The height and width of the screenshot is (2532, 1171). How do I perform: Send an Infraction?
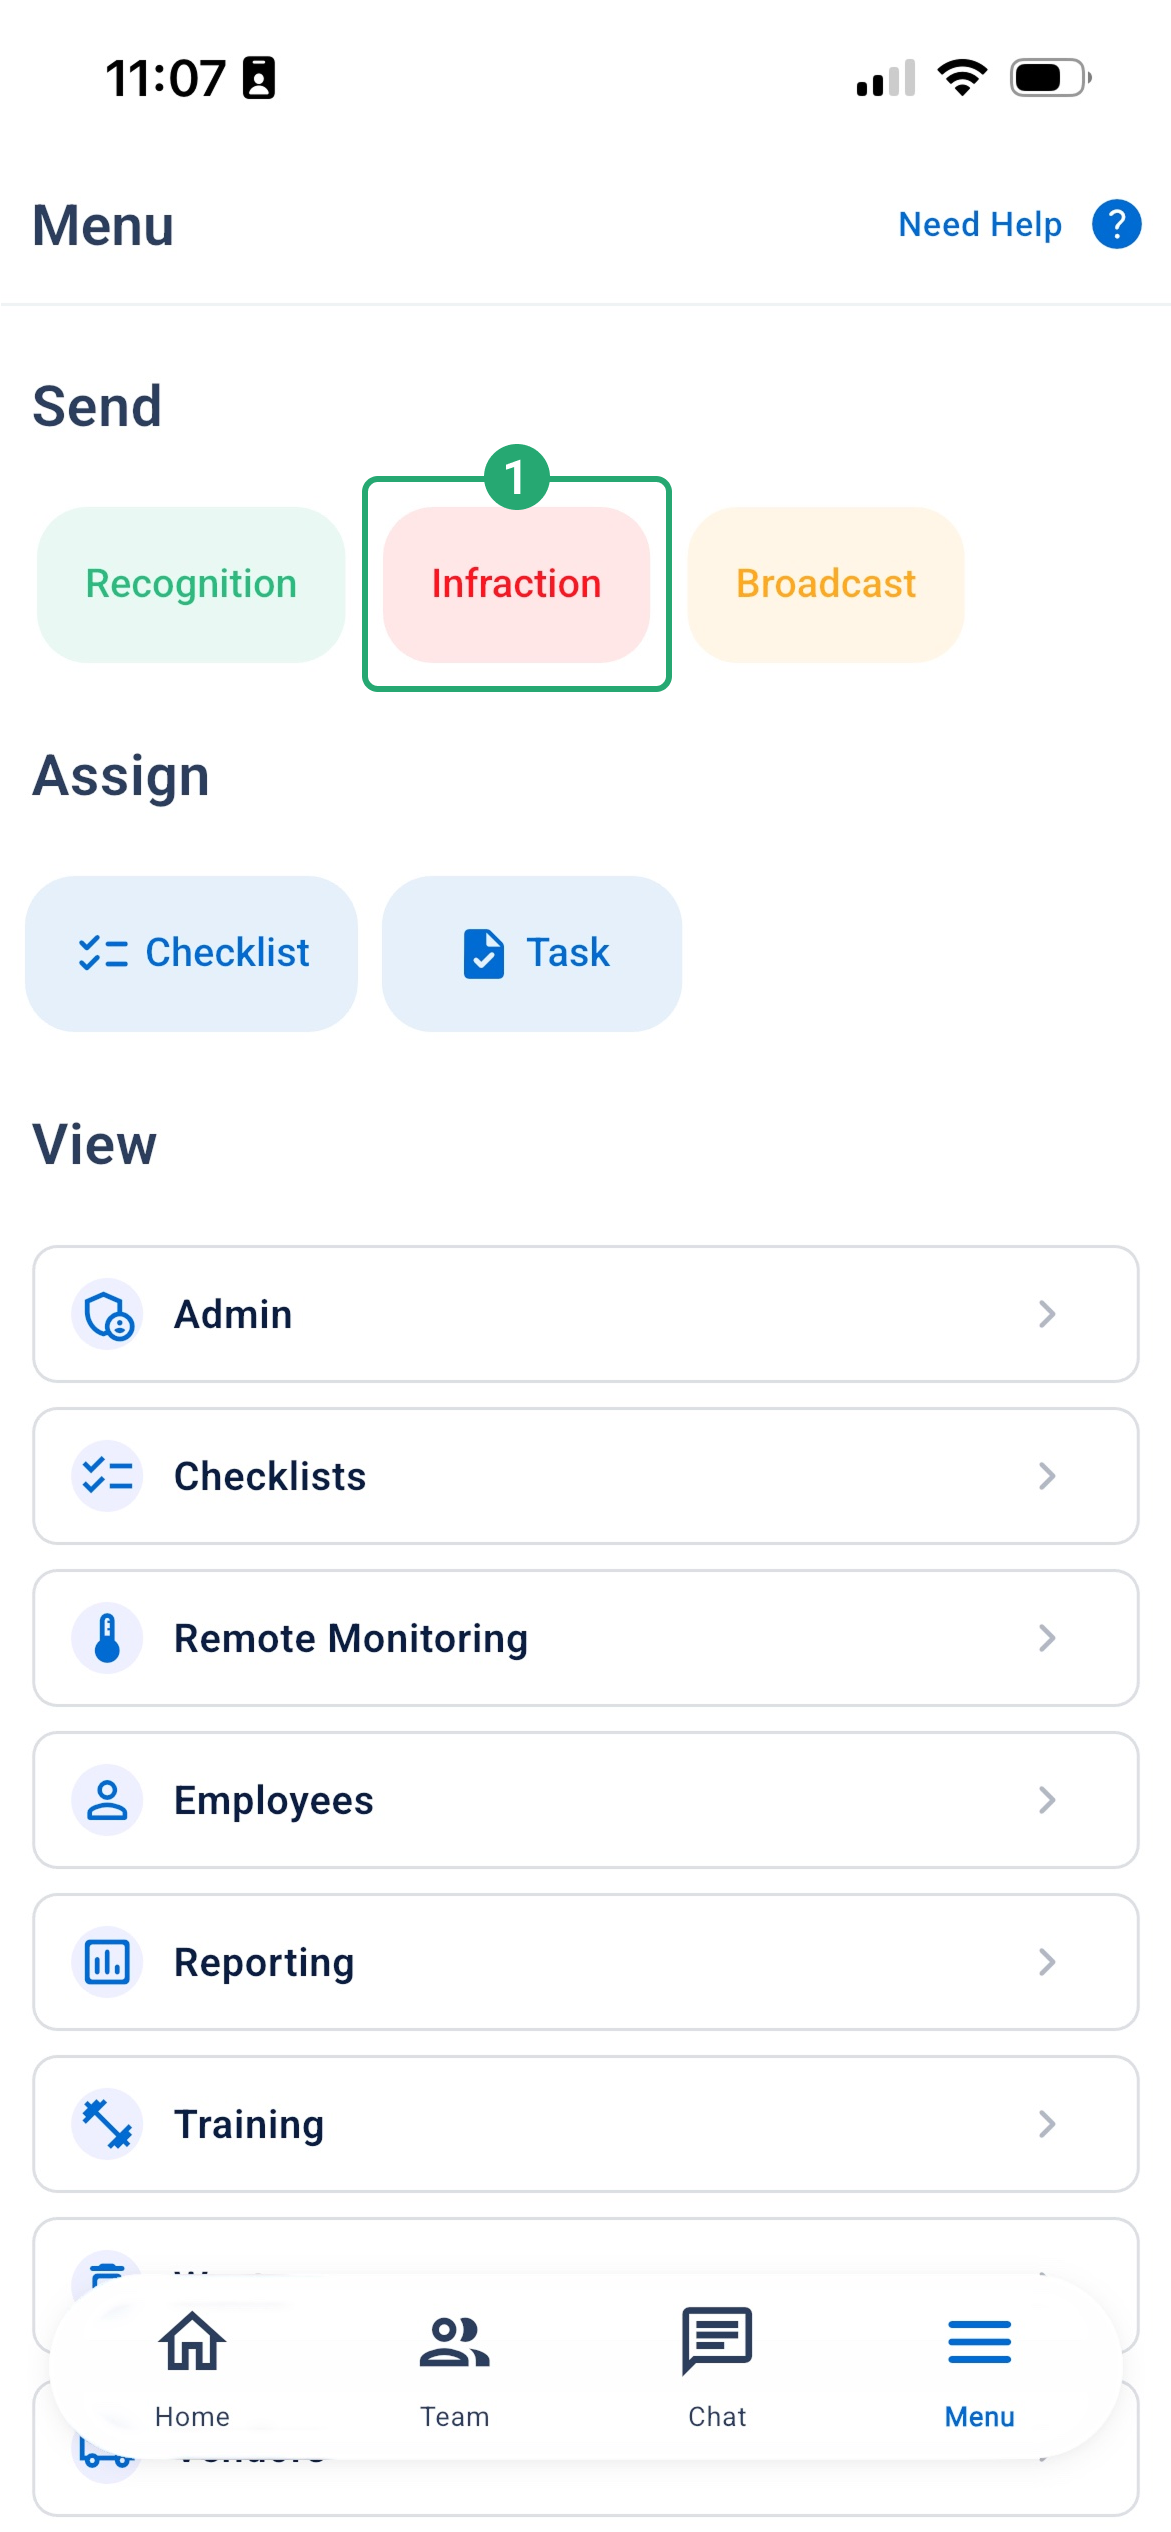[x=516, y=584]
